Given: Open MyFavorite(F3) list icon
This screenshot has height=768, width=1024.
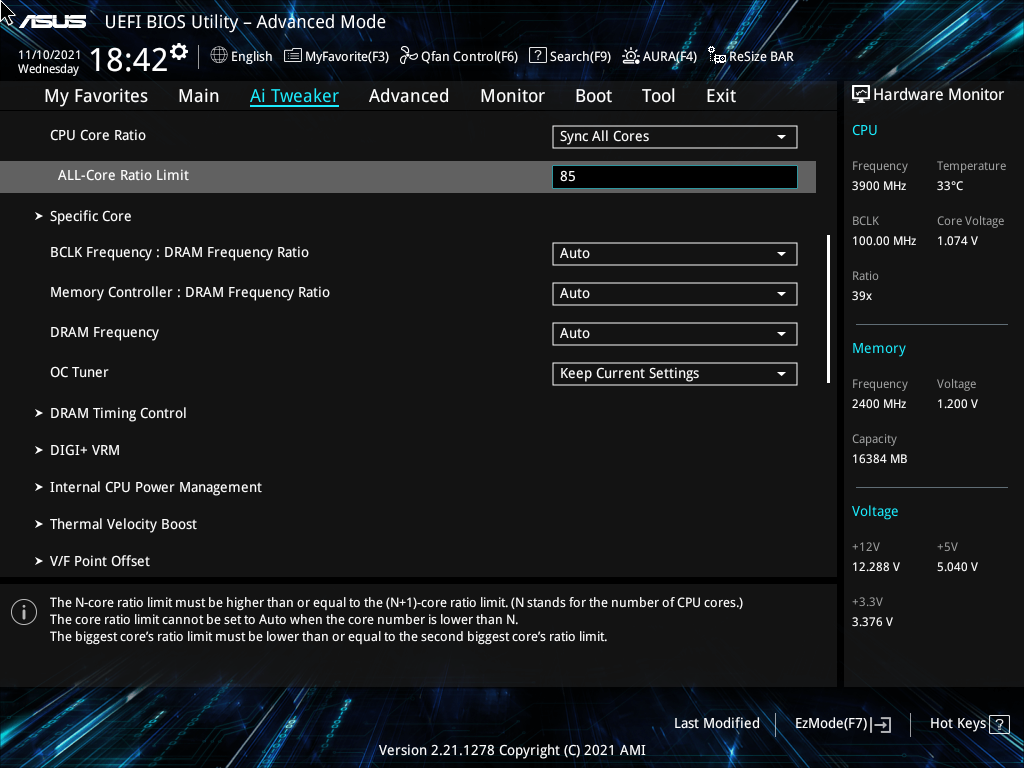Looking at the screenshot, I should (293, 56).
